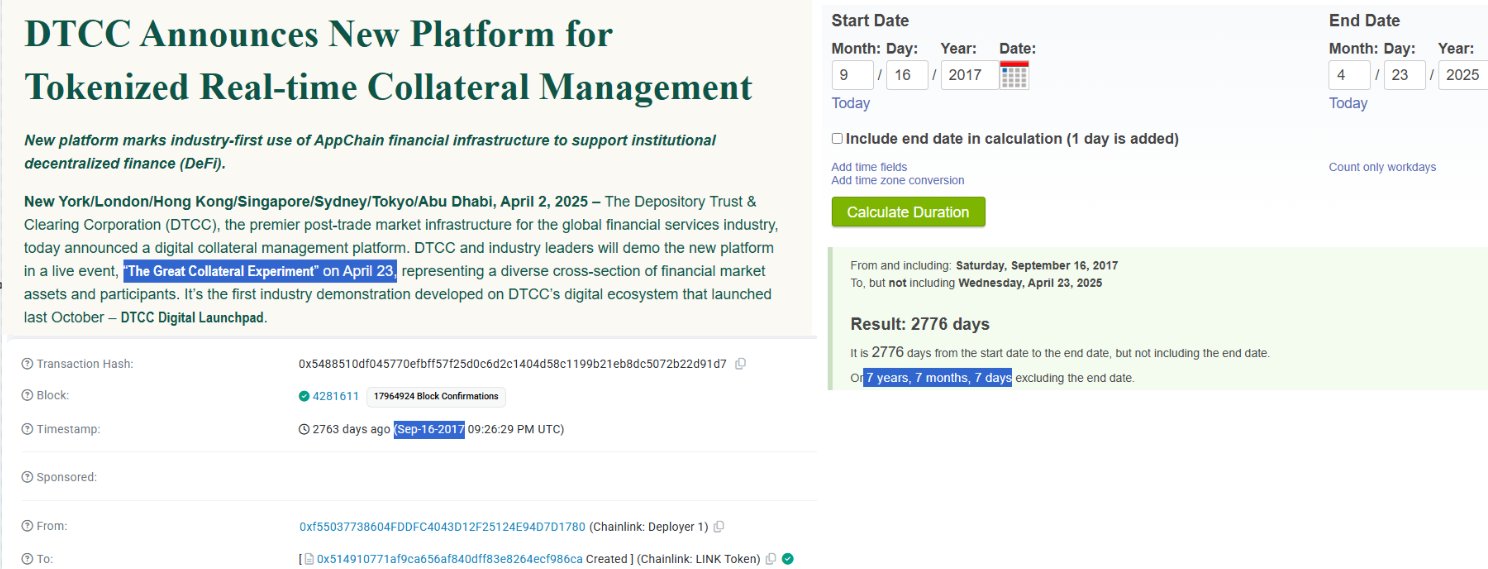Click the end date Day input field

1404,75
